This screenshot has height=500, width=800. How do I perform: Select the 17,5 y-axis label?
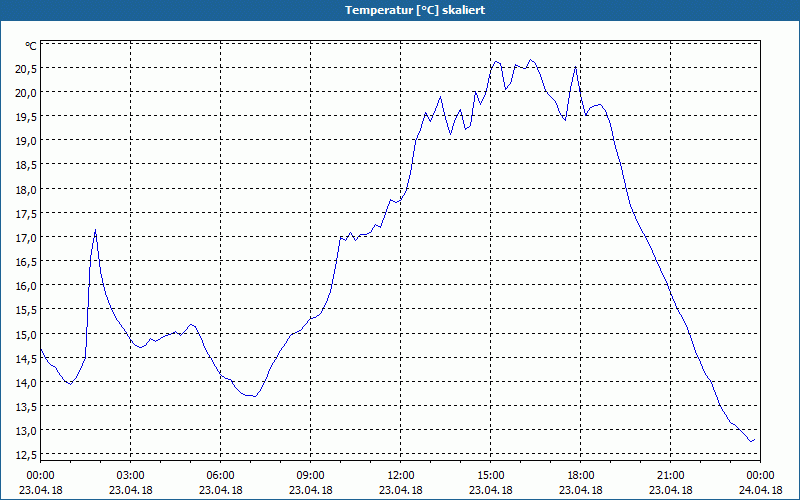click(x=26, y=215)
